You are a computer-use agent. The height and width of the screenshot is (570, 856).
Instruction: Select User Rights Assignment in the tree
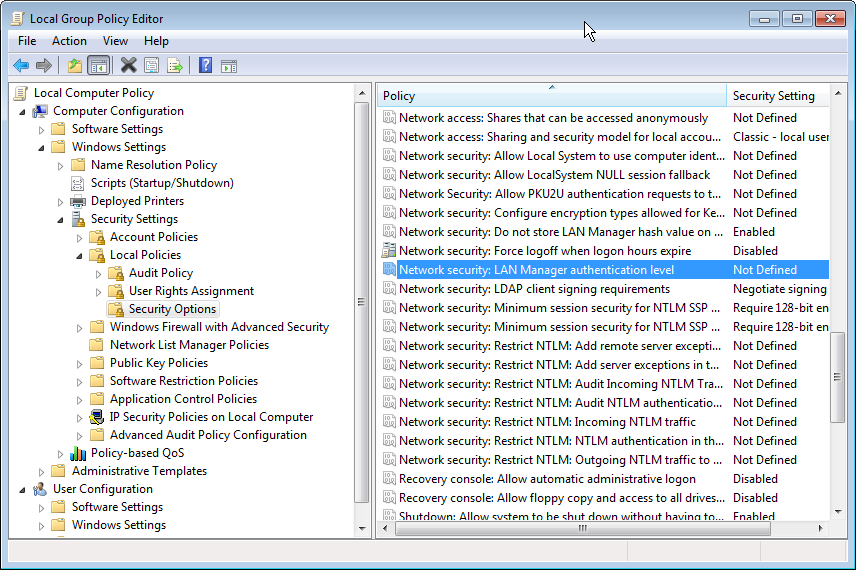(x=191, y=291)
